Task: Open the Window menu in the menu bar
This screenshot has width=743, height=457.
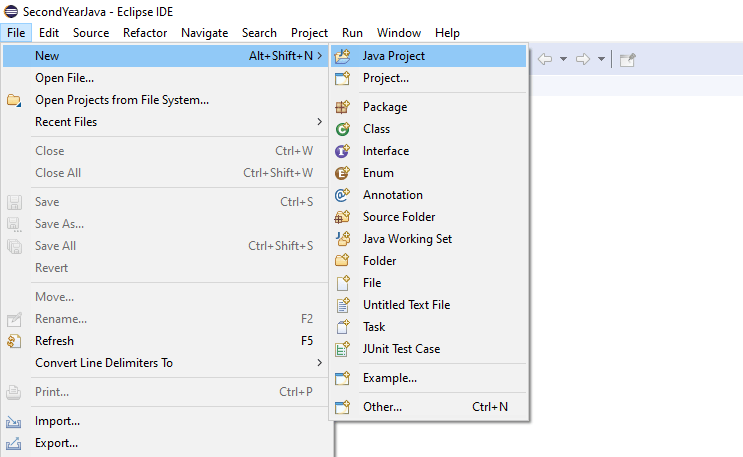Action: pyautogui.click(x=399, y=33)
